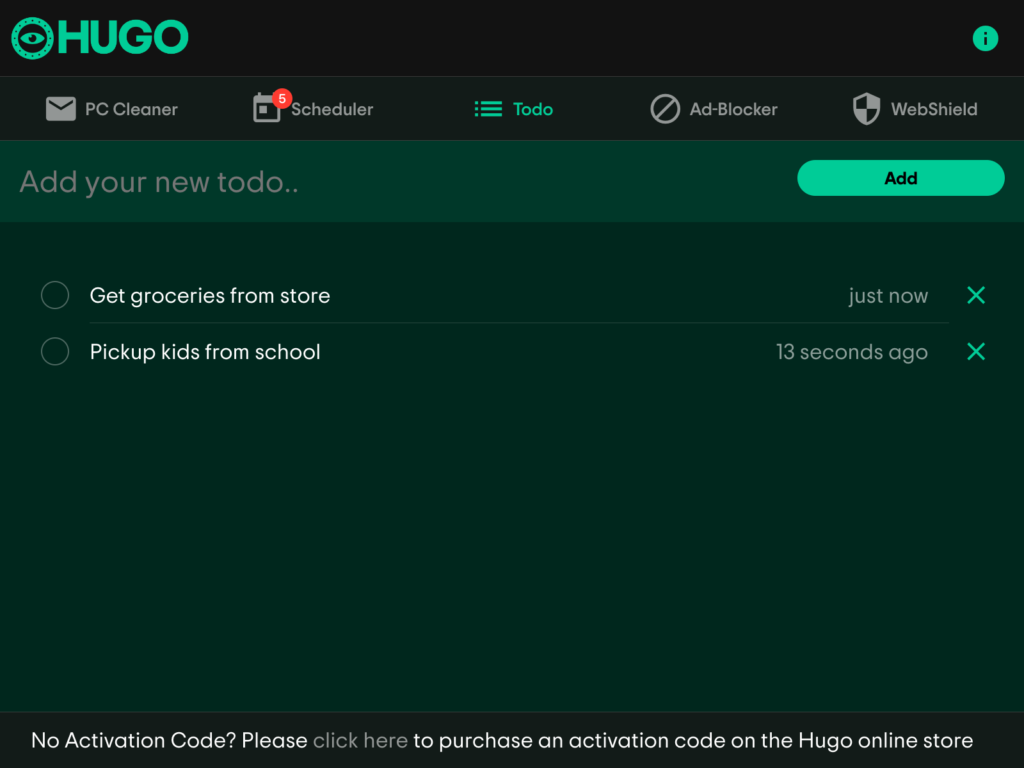Open the info icon in the top right
Image resolution: width=1024 pixels, height=768 pixels.
tap(985, 38)
